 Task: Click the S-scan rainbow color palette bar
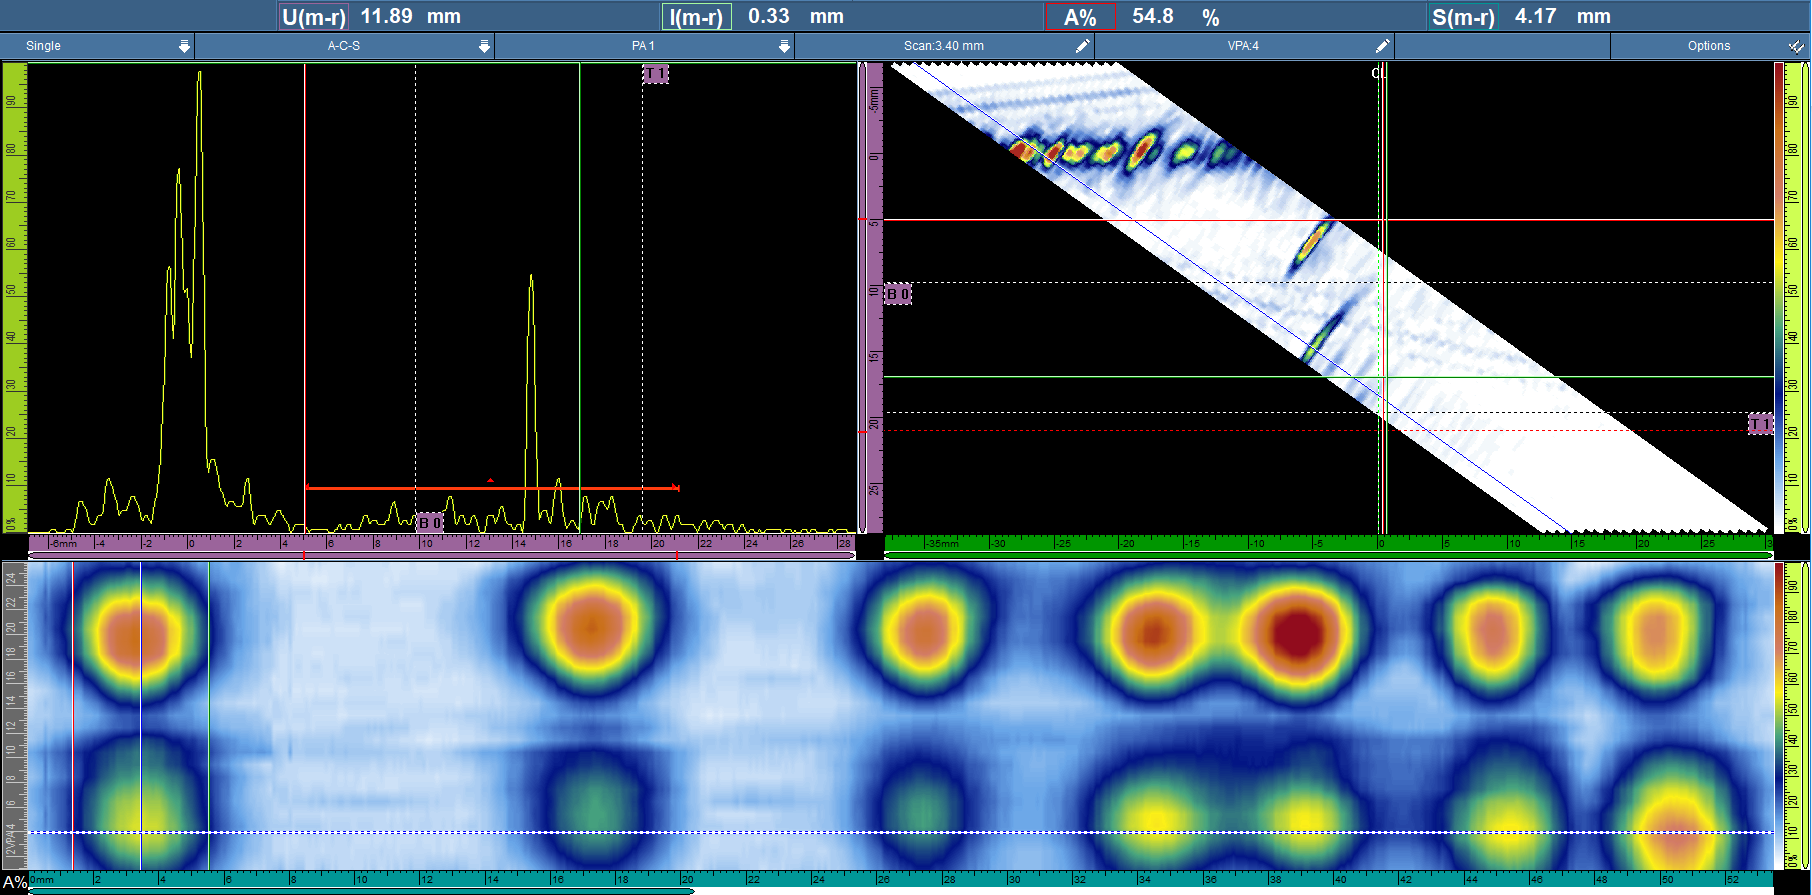pyautogui.click(x=1779, y=298)
